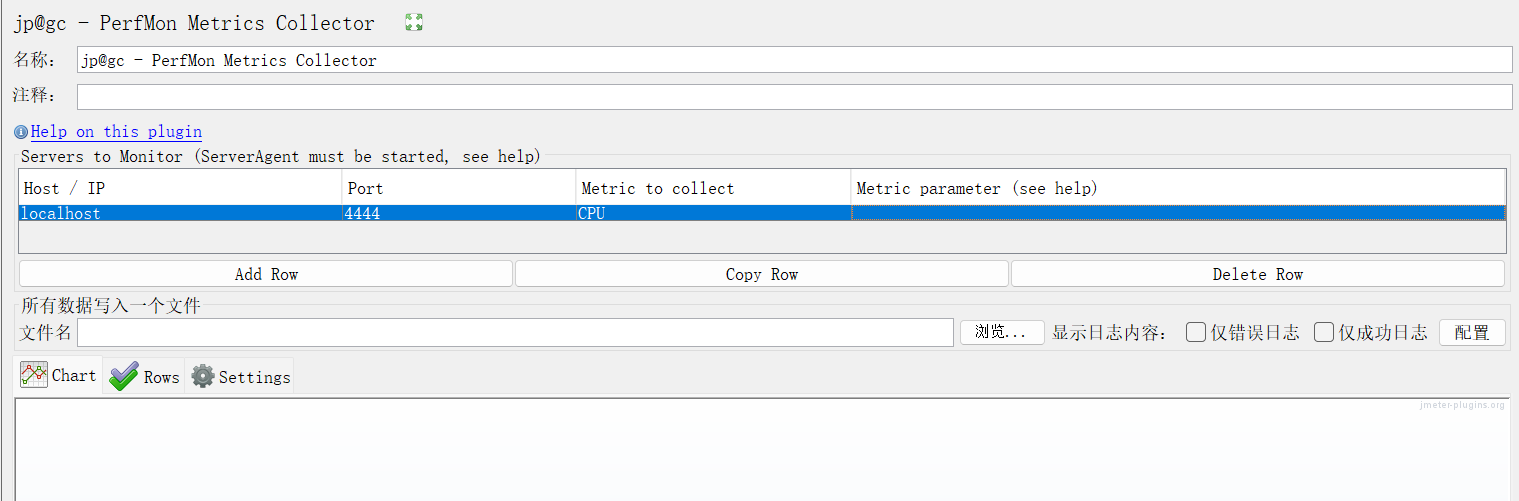Enable the 仅错误日志 checkbox

point(1196,333)
